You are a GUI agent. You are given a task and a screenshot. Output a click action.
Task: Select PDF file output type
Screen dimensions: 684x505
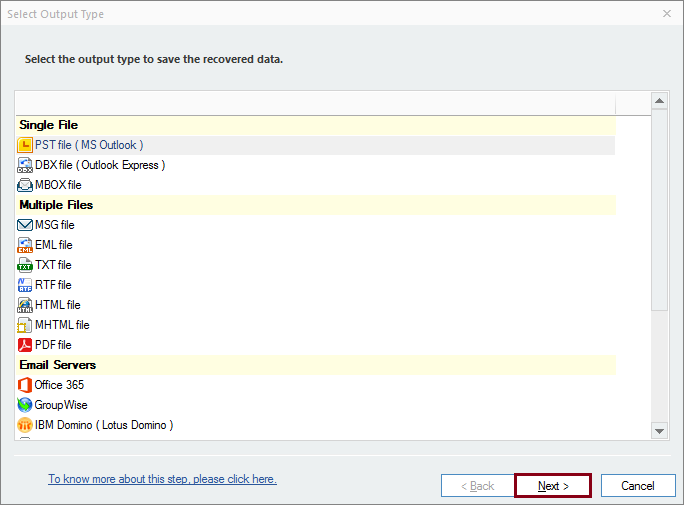[x=315, y=345]
